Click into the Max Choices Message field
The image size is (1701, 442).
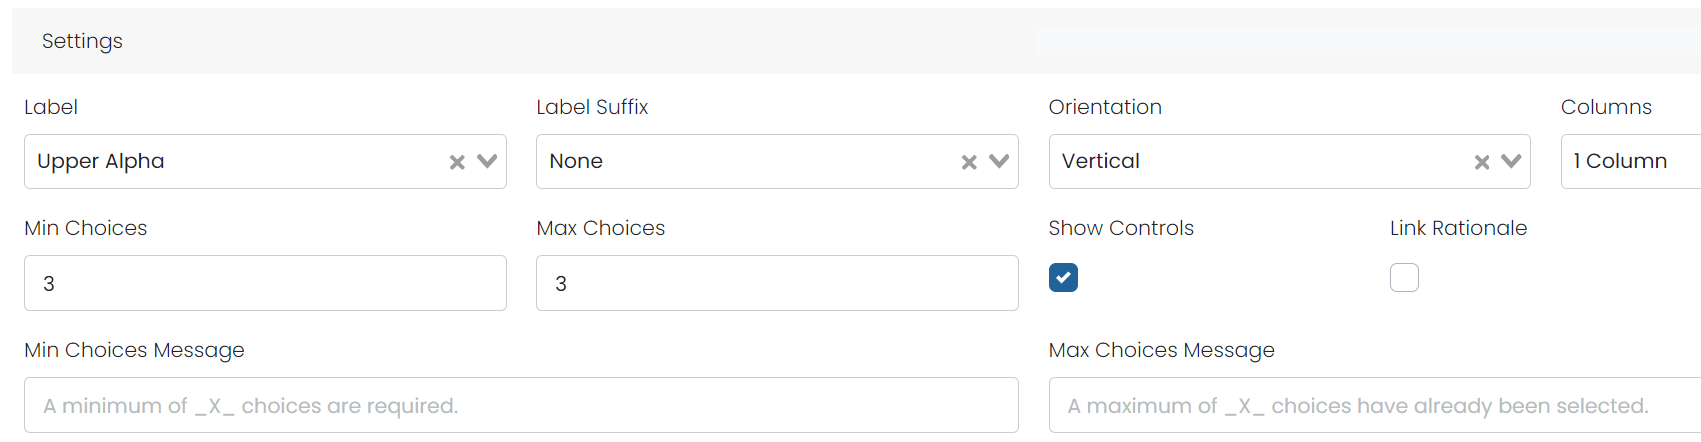coord(1375,405)
